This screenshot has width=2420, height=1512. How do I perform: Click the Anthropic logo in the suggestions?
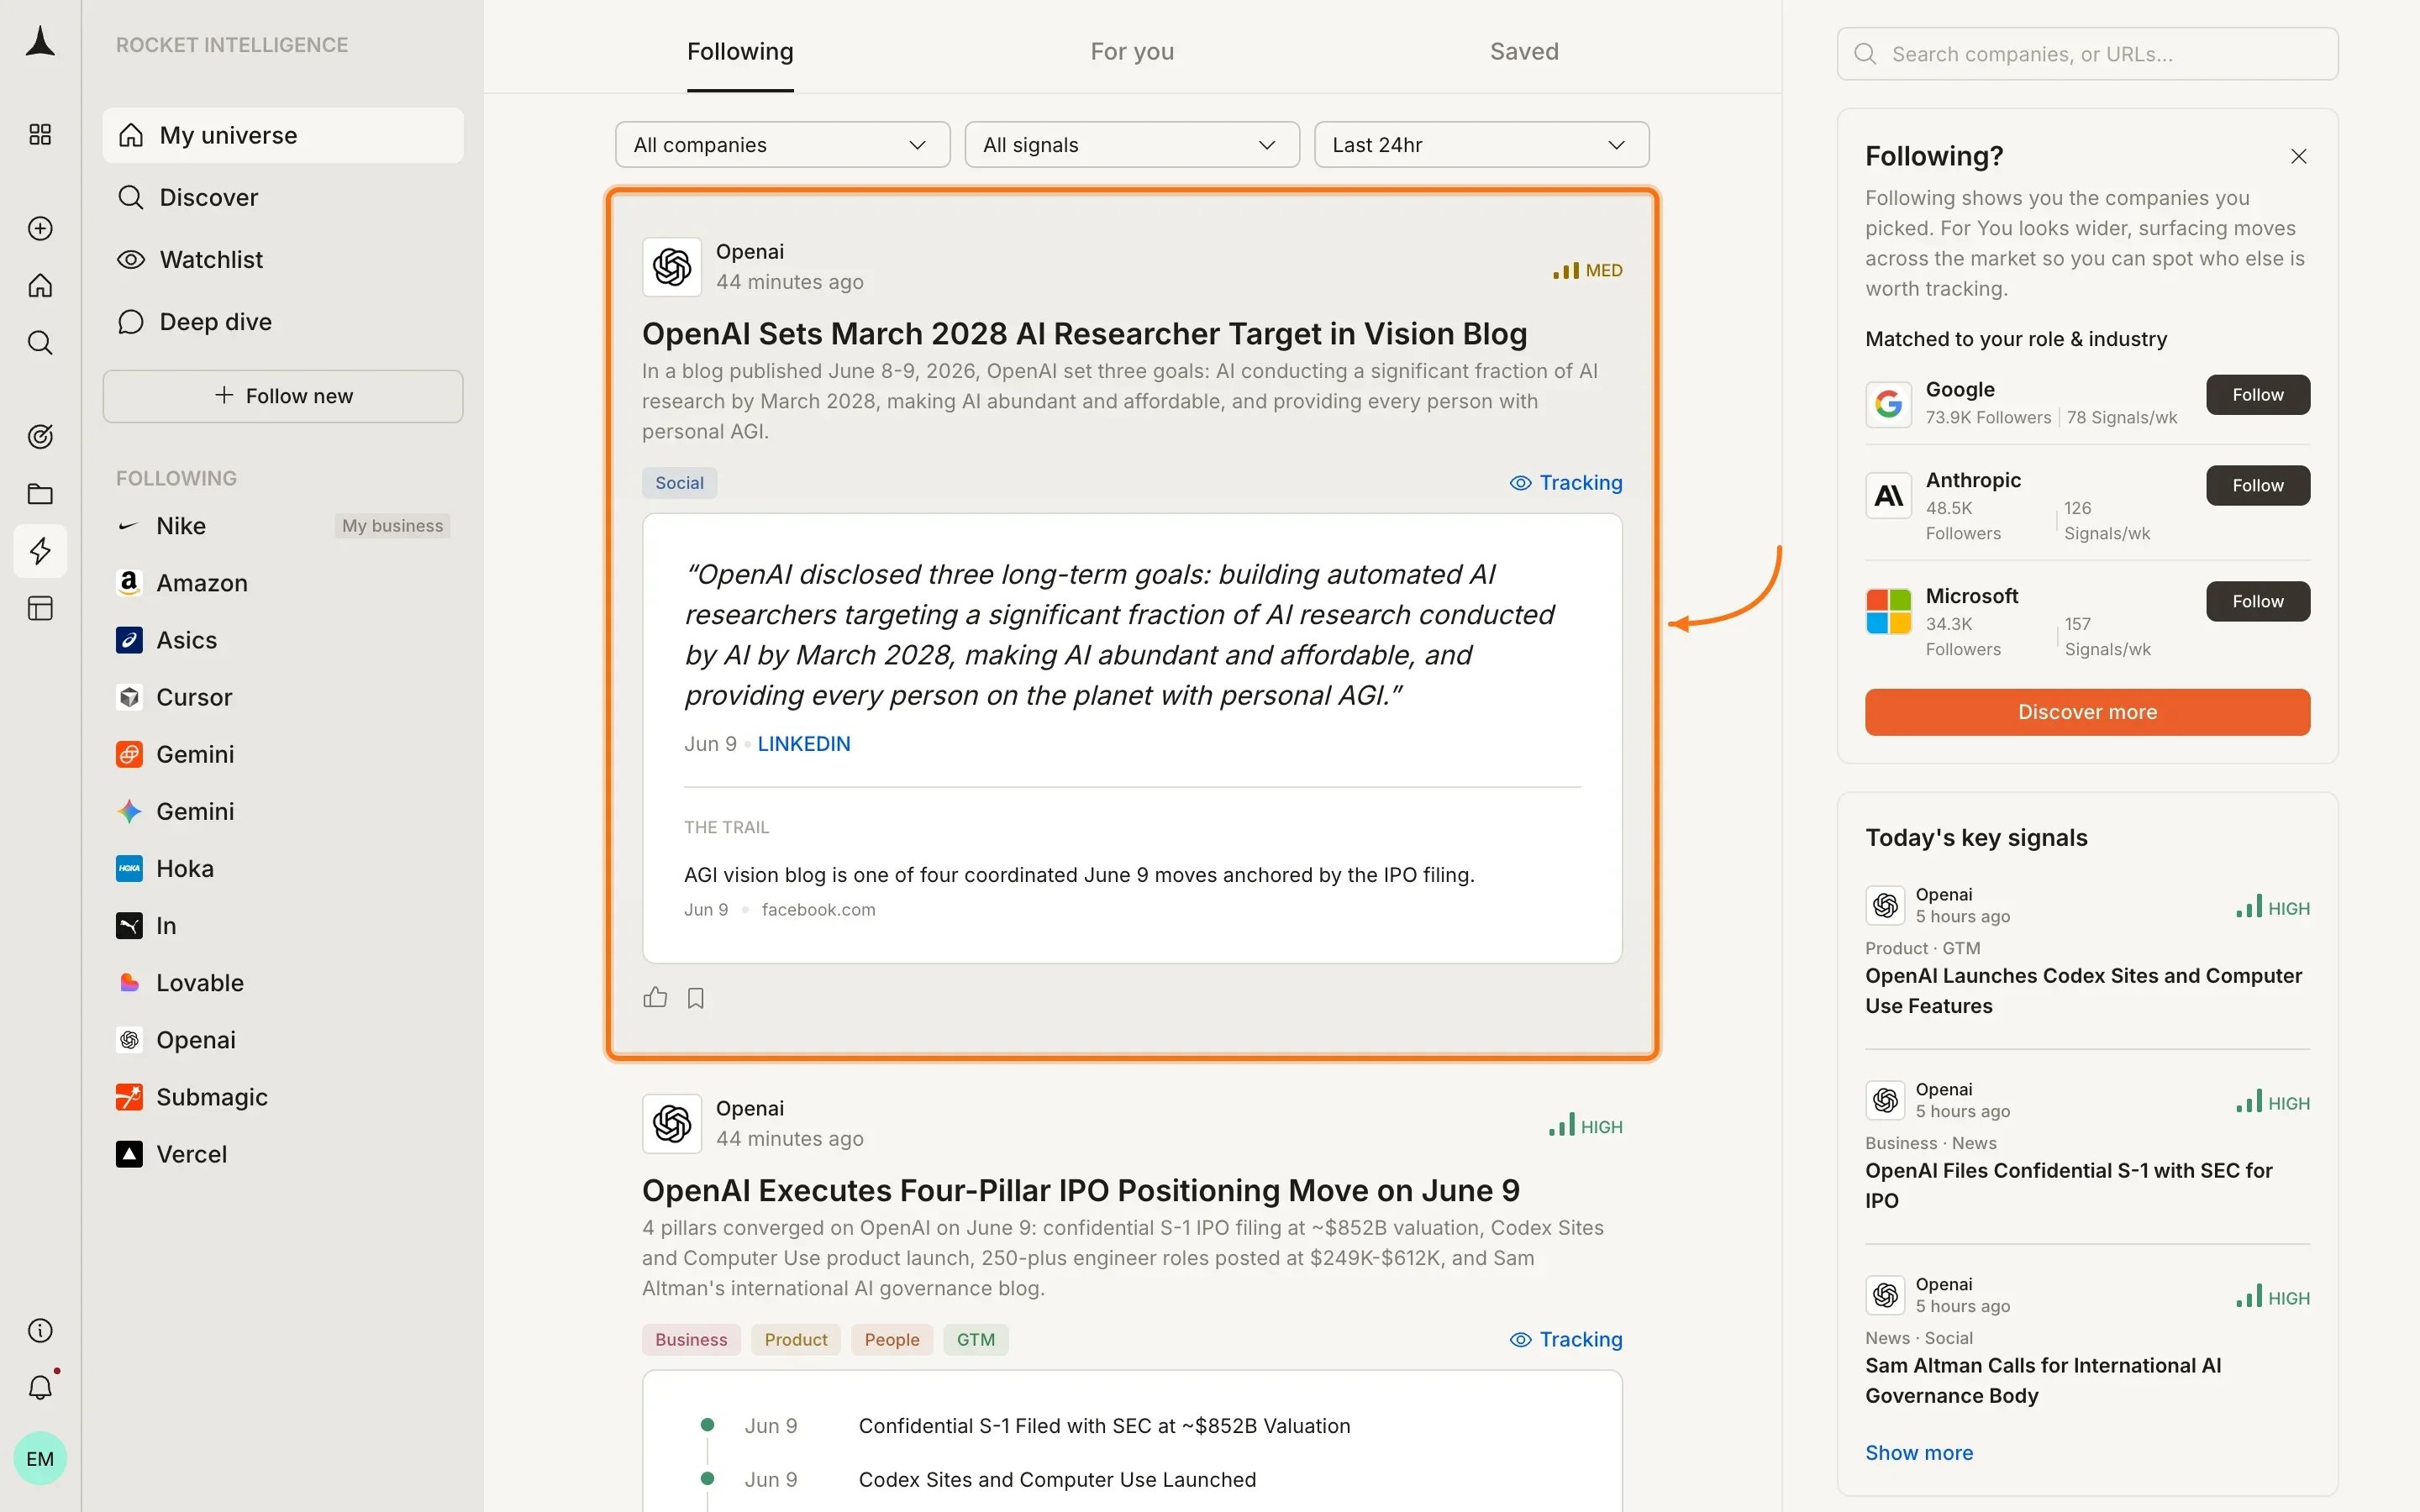pos(1888,495)
